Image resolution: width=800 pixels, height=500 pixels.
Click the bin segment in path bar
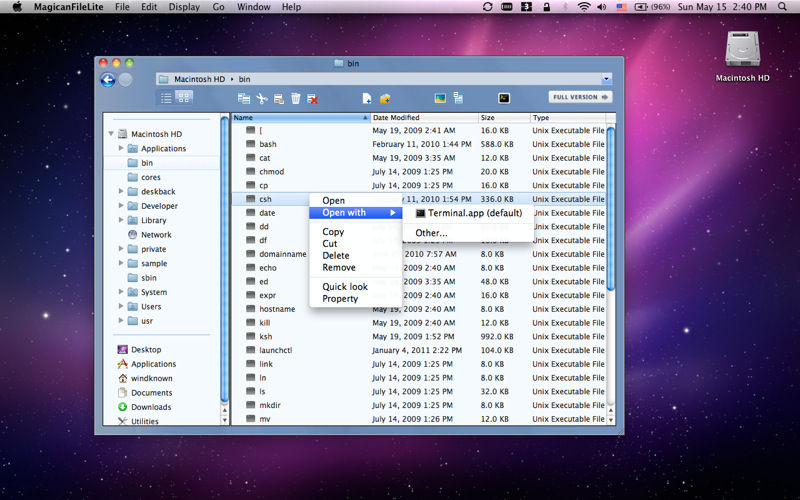tap(244, 79)
